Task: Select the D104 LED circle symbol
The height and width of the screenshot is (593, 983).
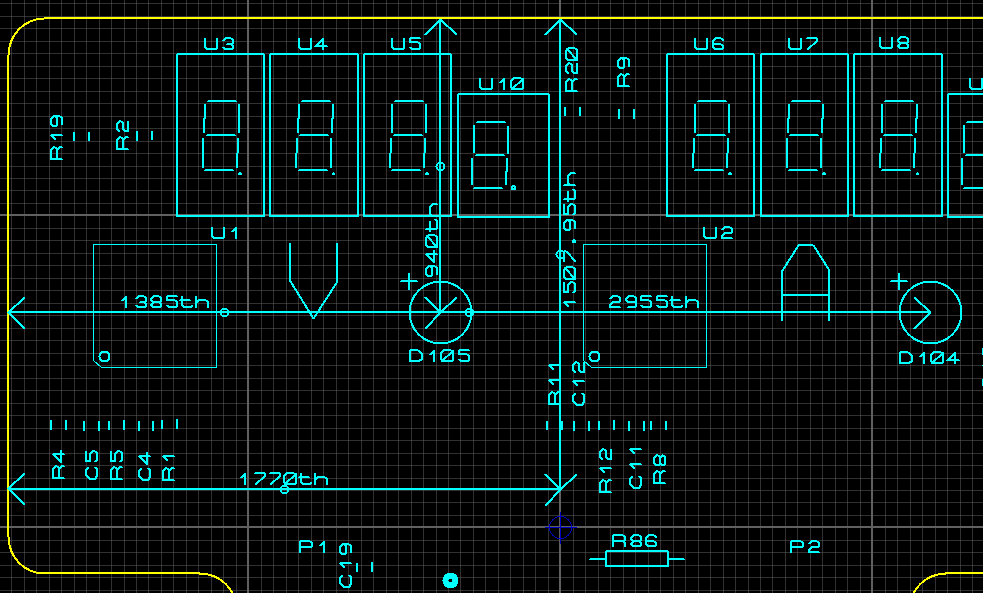Action: point(930,312)
